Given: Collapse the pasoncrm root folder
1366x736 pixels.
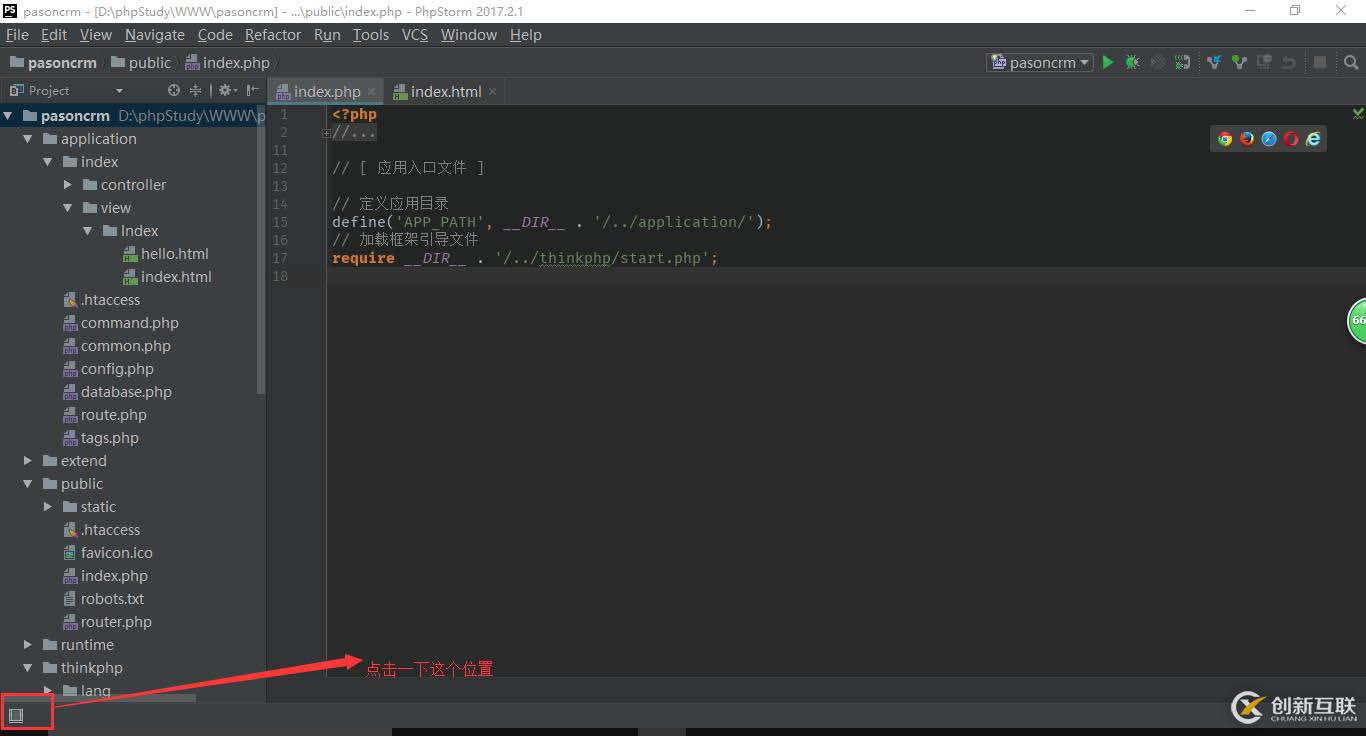Looking at the screenshot, I should pos(8,116).
